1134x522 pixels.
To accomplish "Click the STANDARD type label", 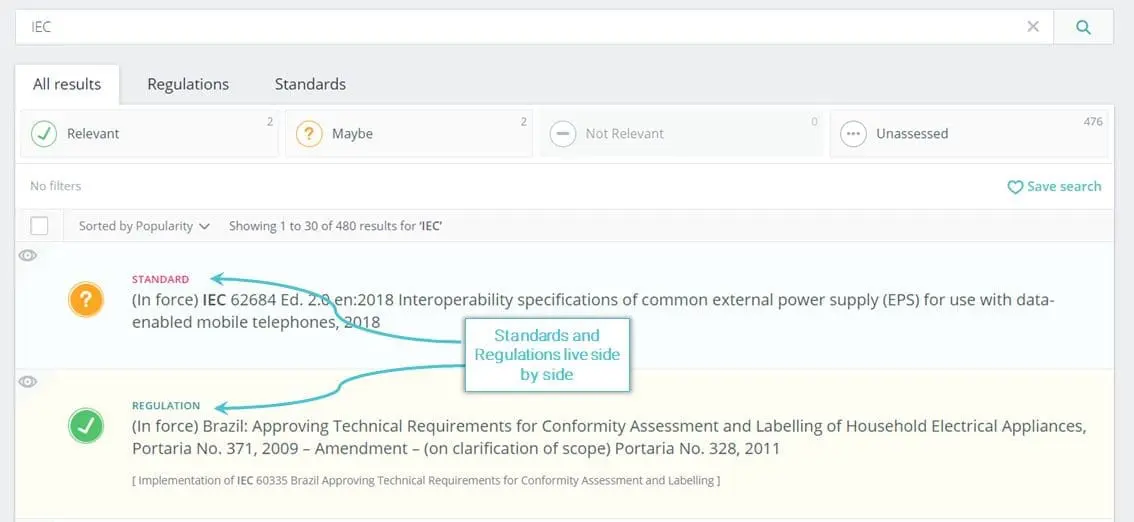I will tap(161, 279).
